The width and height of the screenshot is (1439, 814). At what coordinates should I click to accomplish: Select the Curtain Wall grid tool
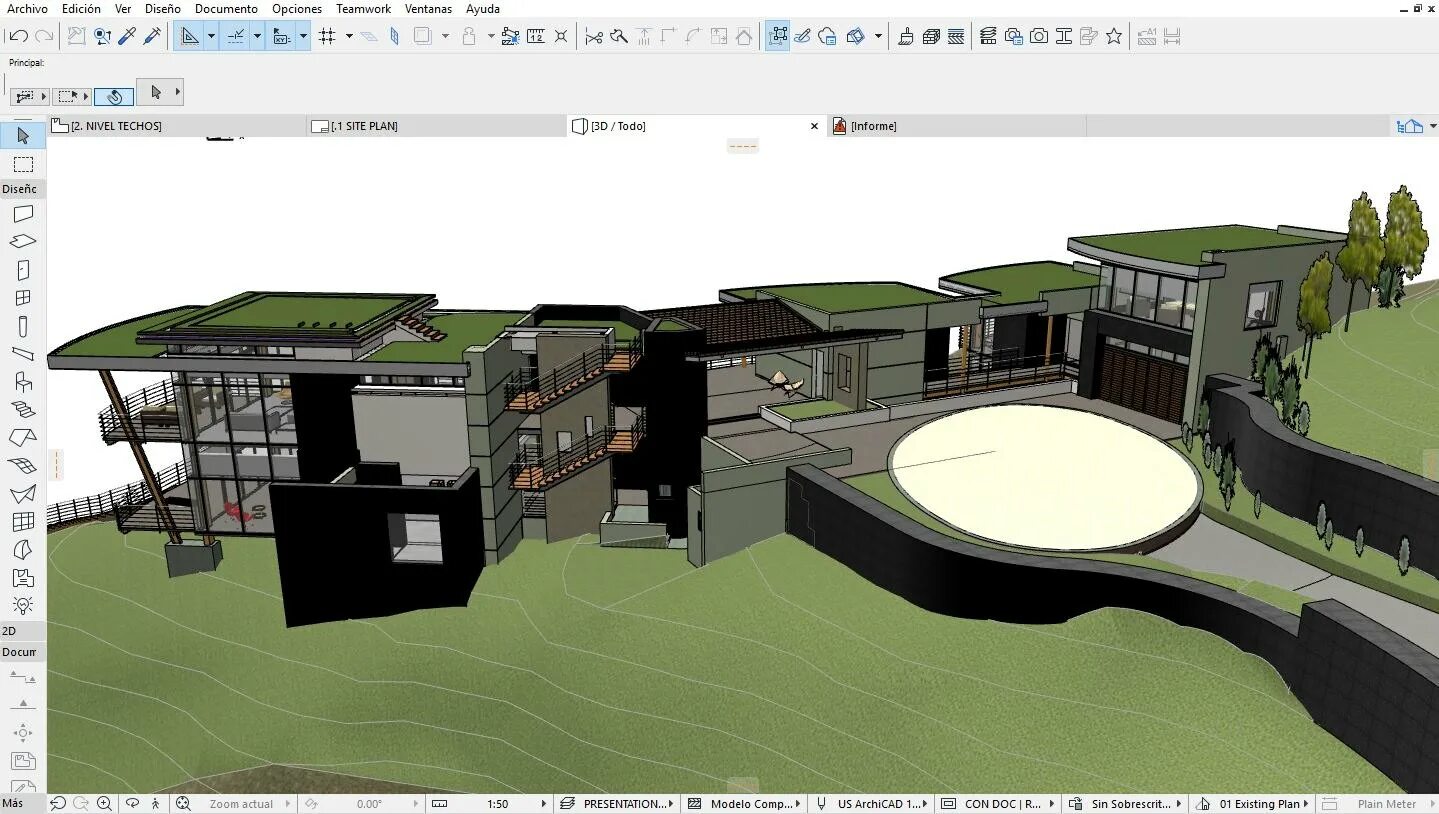(23, 522)
